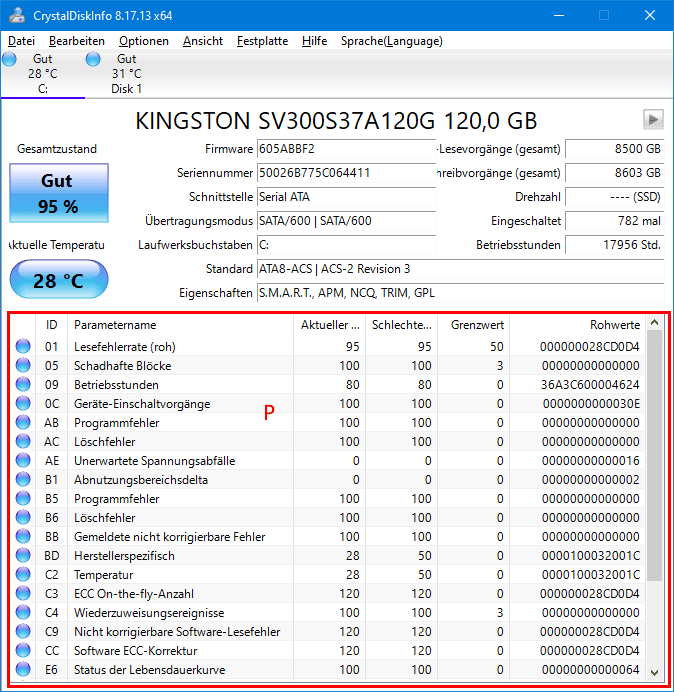
Task: Click the Aktueller column header
Action: (330, 325)
